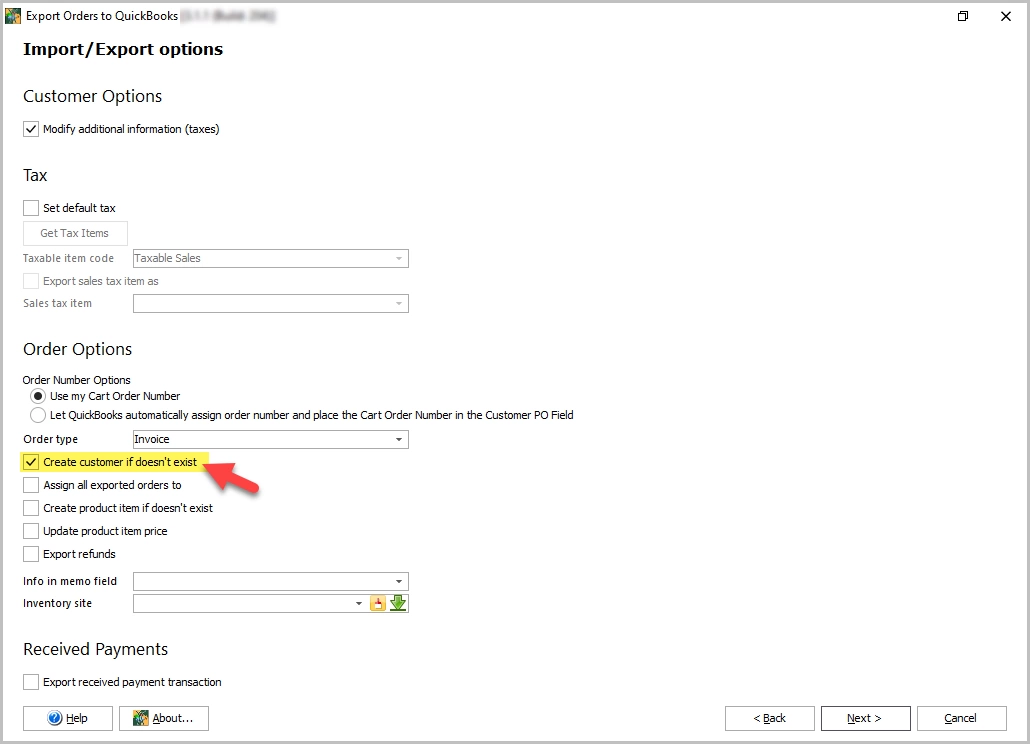Select Let QuickBooks automatically assign order number
This screenshot has width=1030, height=744.
tap(38, 415)
